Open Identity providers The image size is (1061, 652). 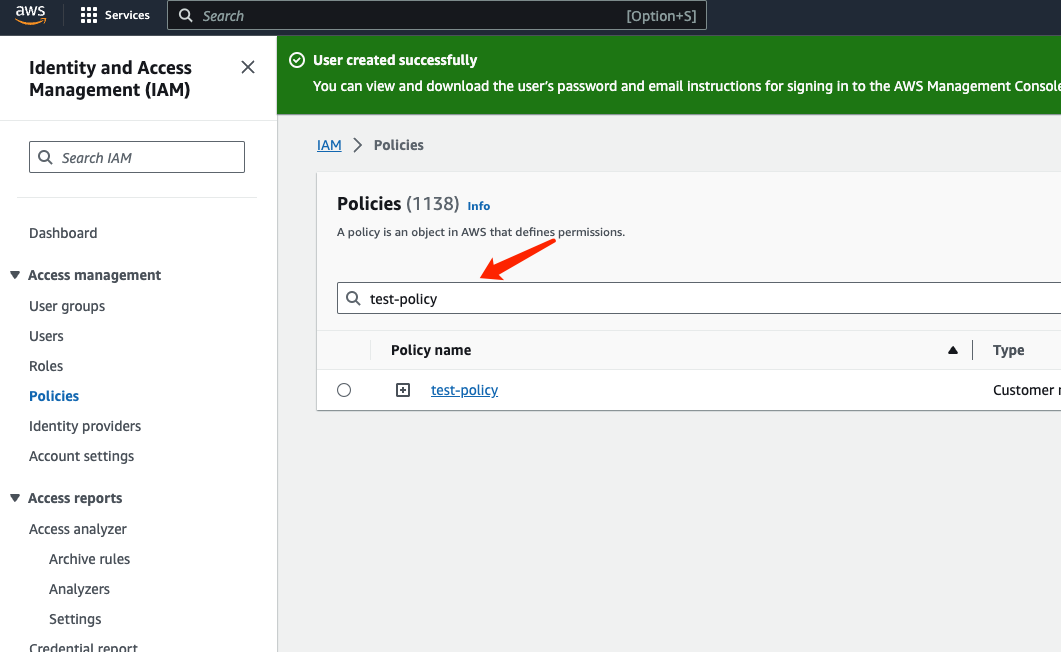pyautogui.click(x=85, y=426)
